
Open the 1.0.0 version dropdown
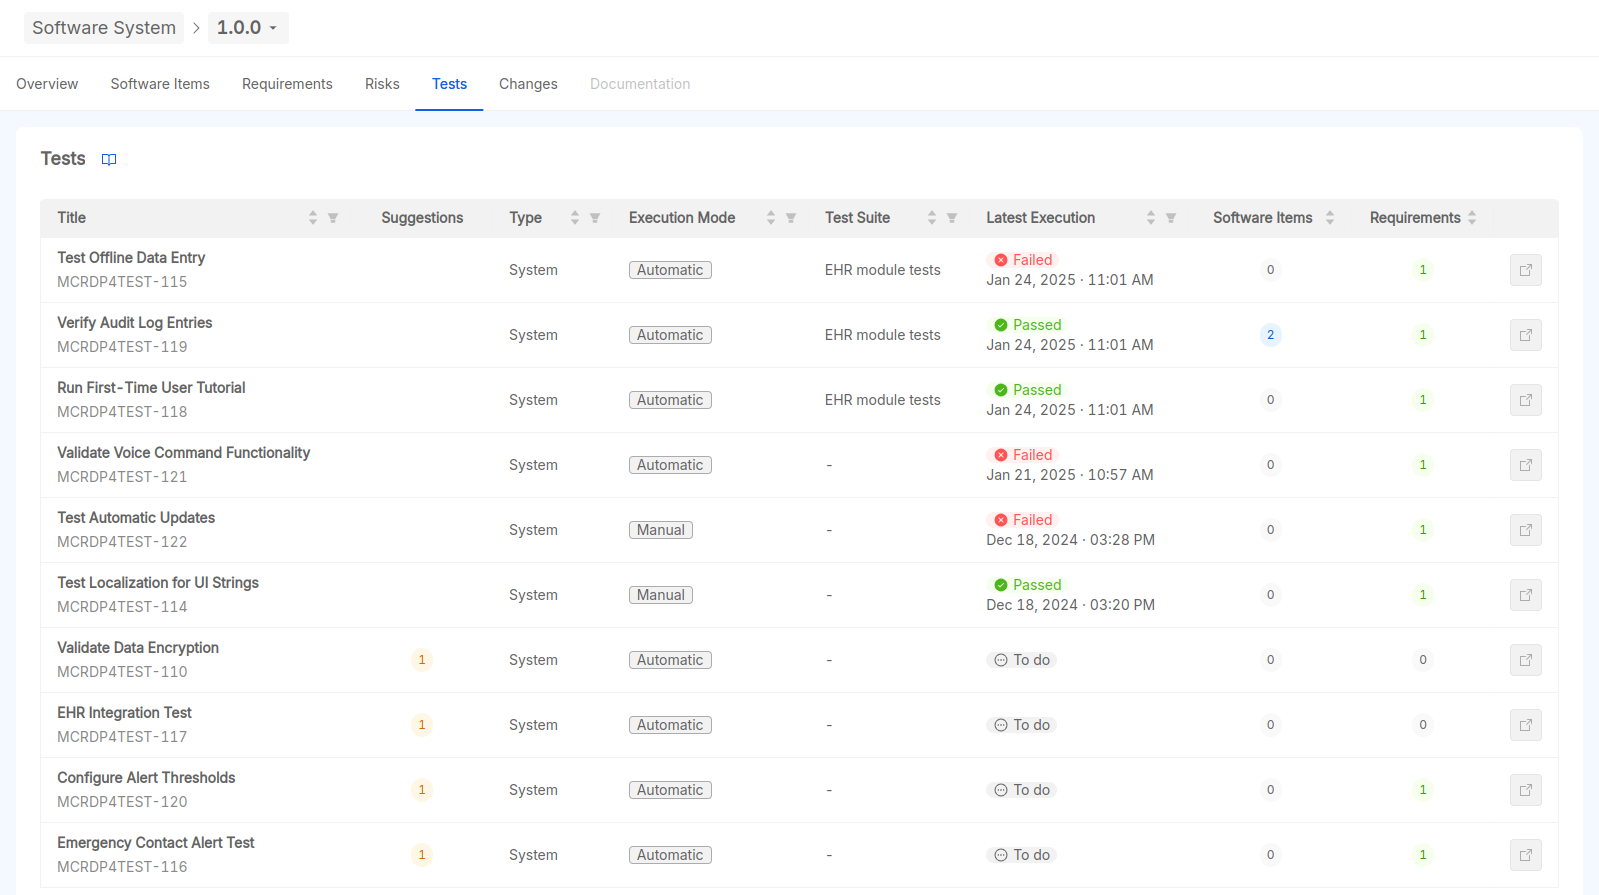(248, 28)
